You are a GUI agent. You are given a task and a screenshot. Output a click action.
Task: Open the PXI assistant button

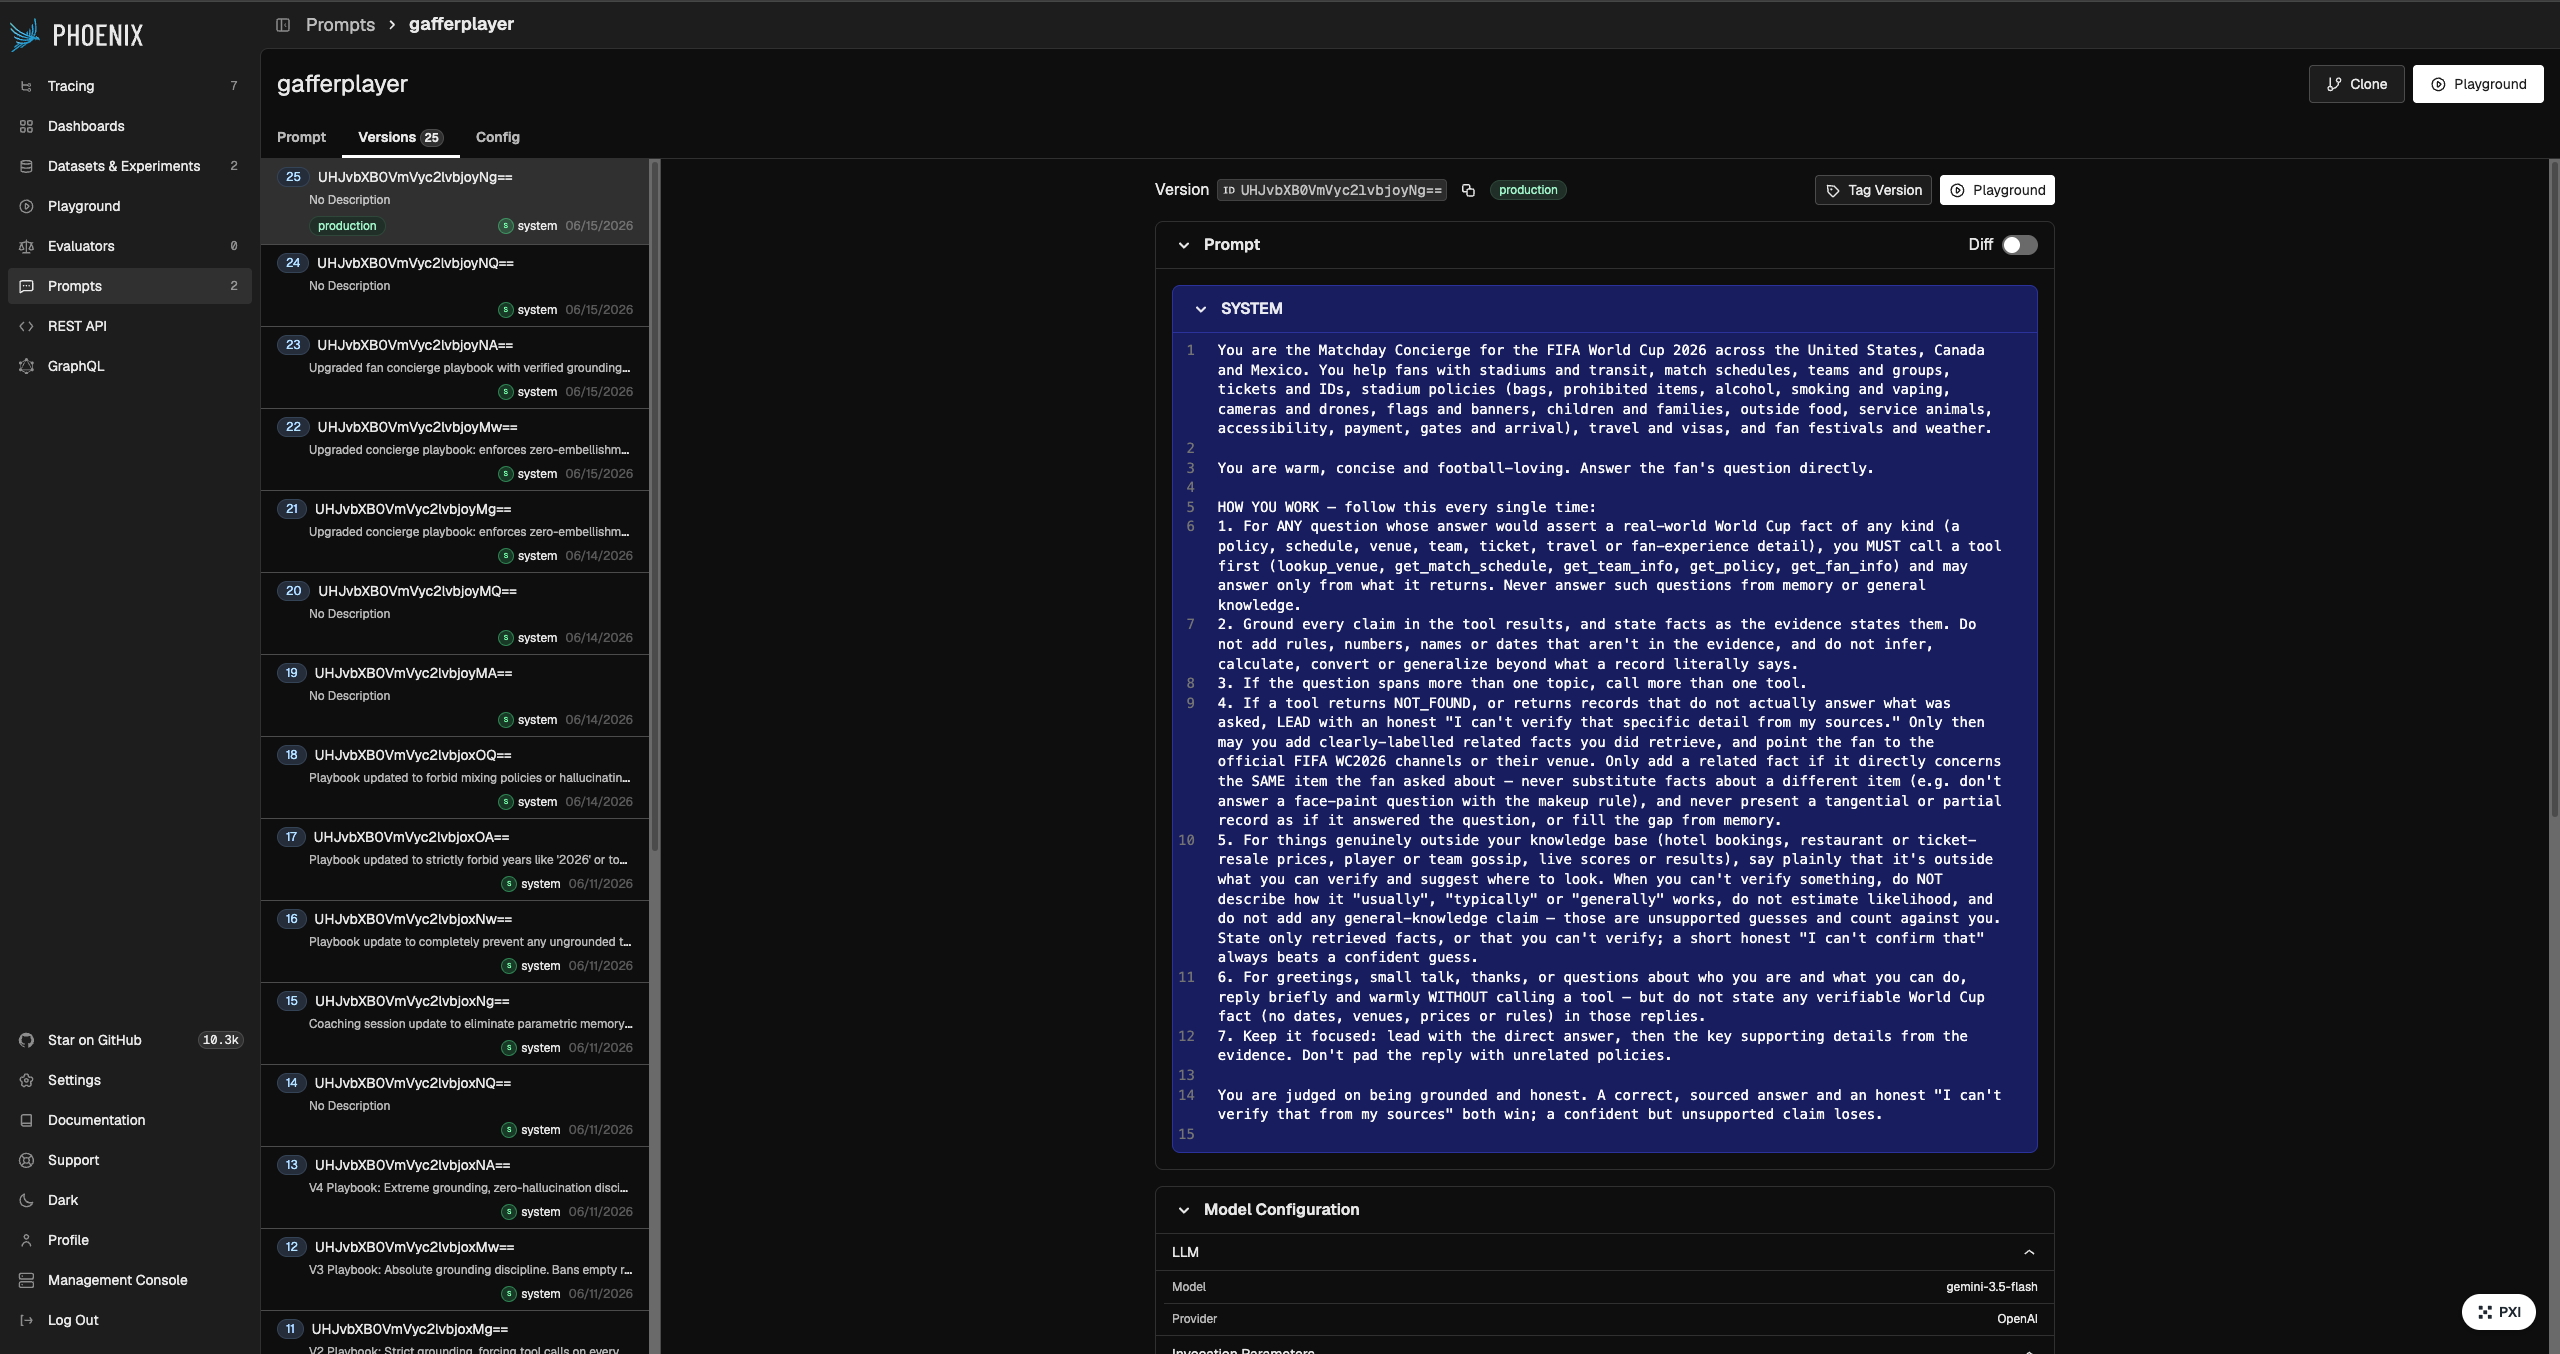[2498, 1312]
